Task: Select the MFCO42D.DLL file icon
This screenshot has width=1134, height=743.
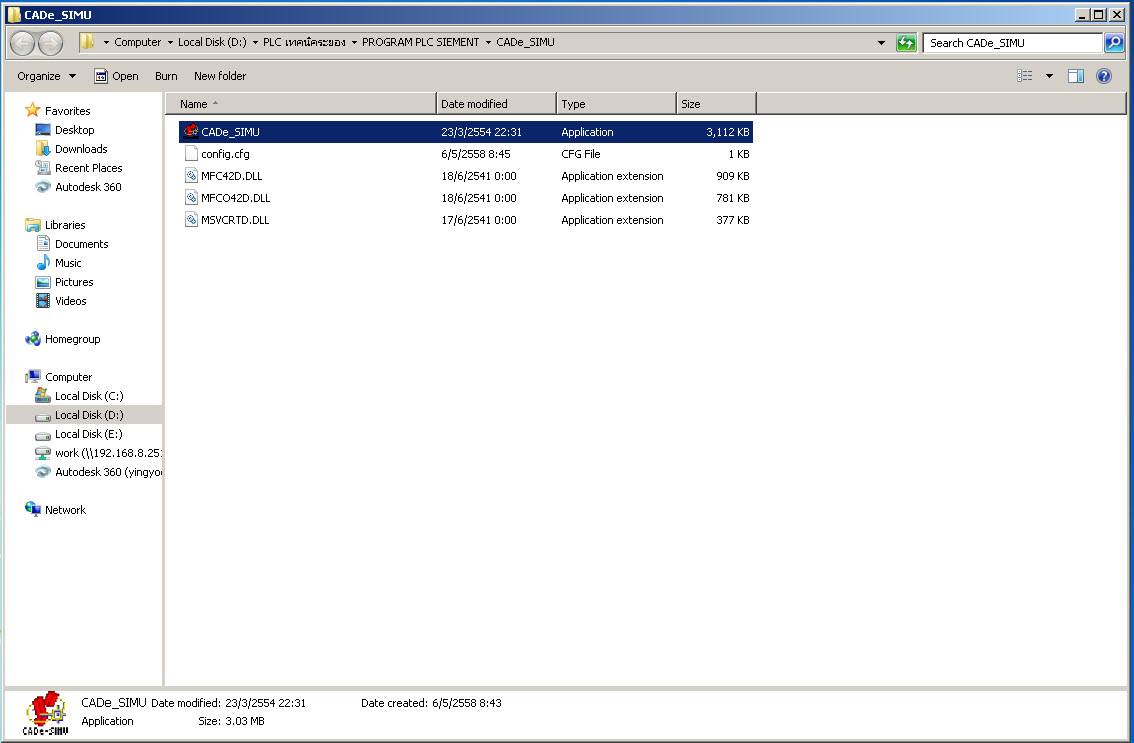Action: coord(191,198)
